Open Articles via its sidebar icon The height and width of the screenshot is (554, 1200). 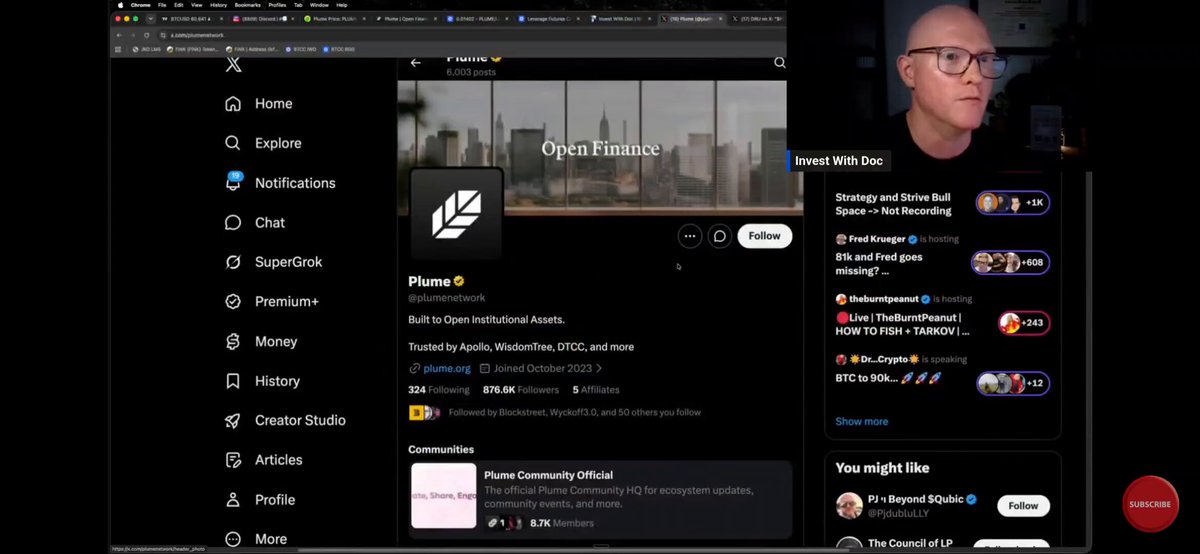coord(233,460)
